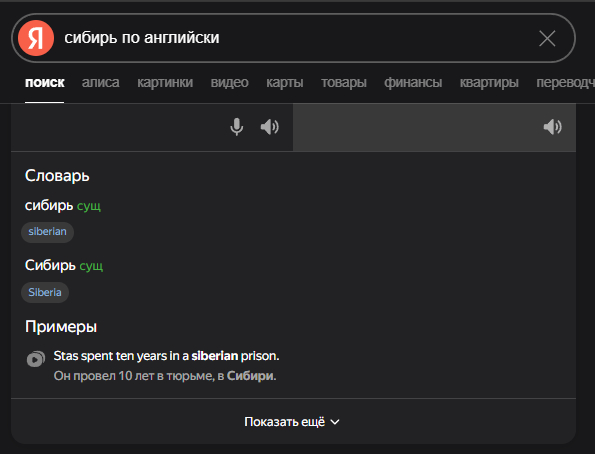Switch to the алиса tab
Screen dimensions: 595x454
click(101, 82)
